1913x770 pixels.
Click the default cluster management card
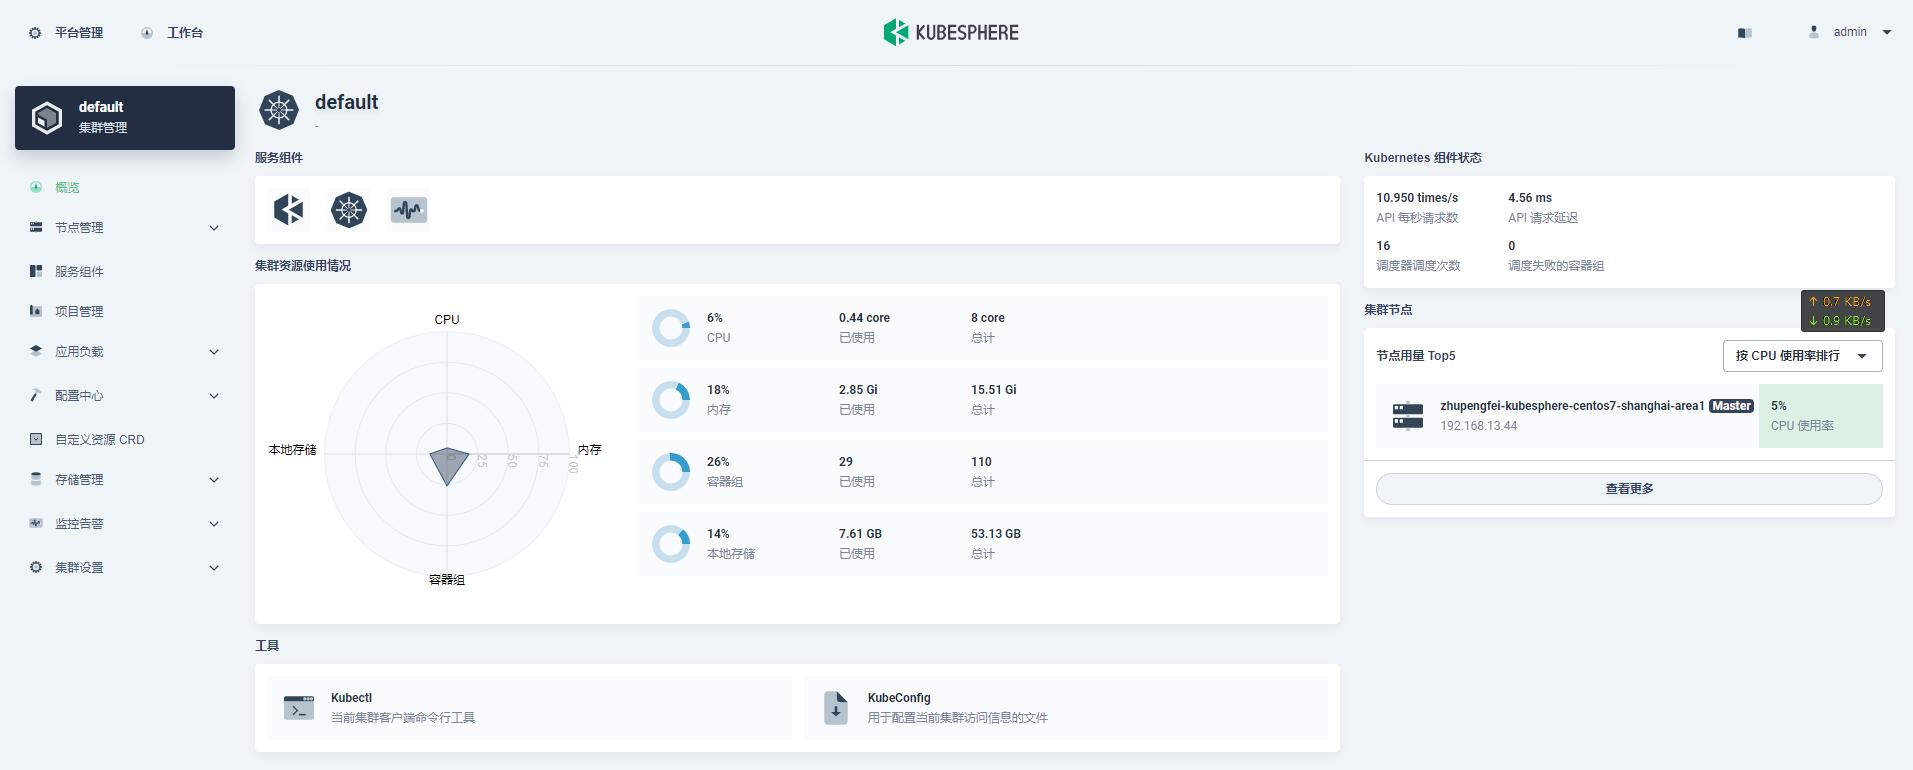(125, 118)
